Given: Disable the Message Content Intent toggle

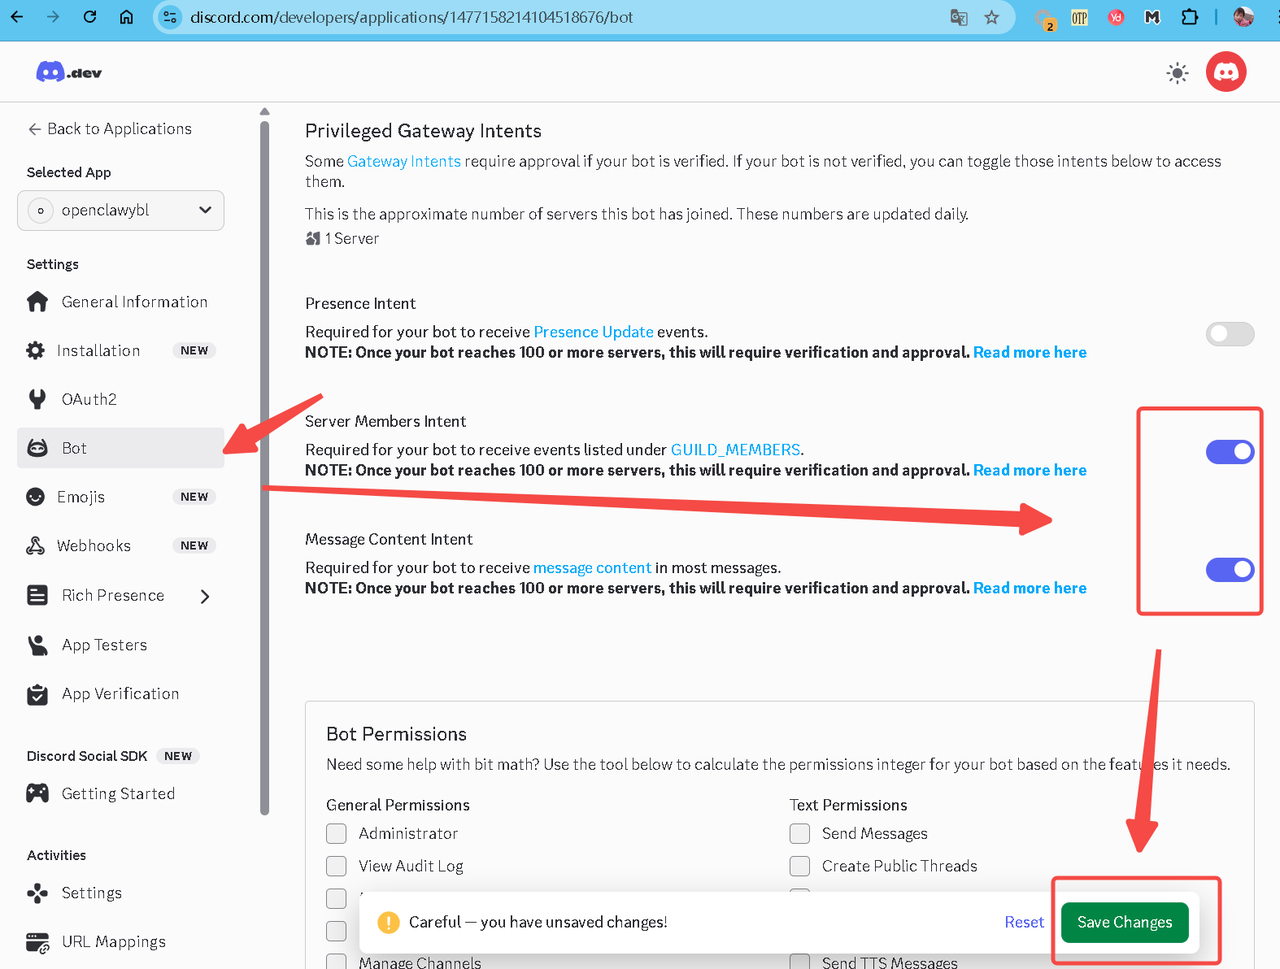Looking at the screenshot, I should [1230, 570].
